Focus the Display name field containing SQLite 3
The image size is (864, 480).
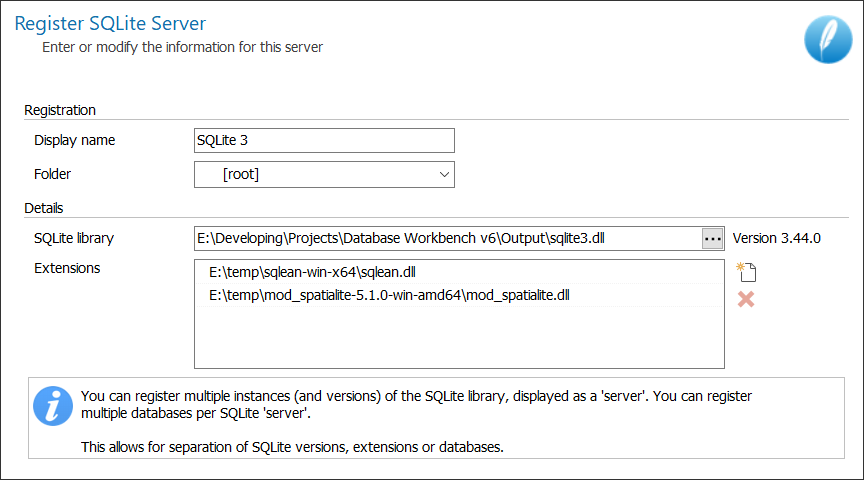point(324,141)
